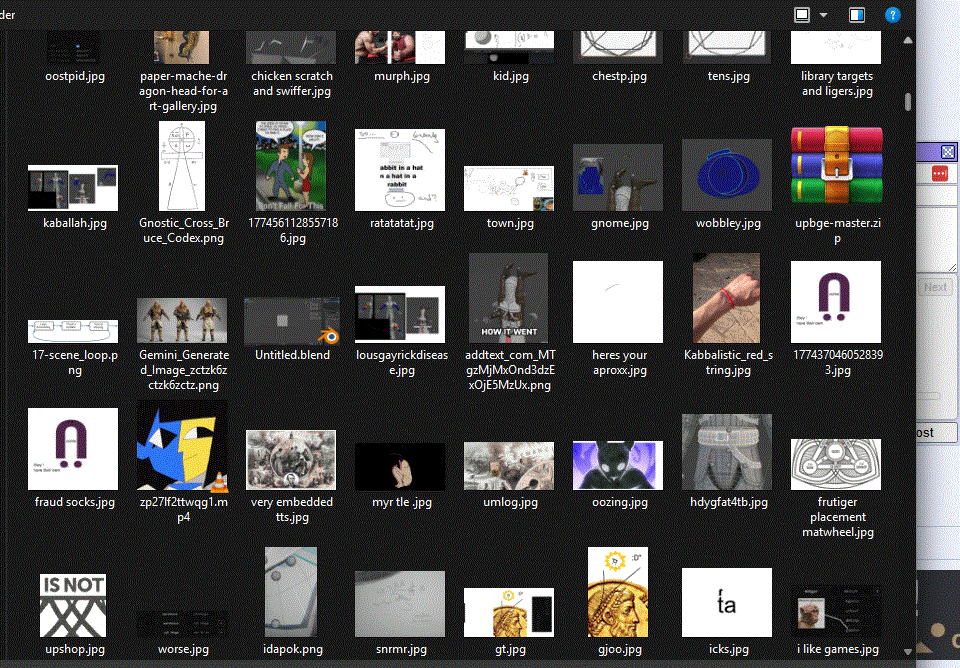Select lousgayrickdisease.jpg thumbnail
The height and width of the screenshot is (668, 960).
tap(400, 314)
